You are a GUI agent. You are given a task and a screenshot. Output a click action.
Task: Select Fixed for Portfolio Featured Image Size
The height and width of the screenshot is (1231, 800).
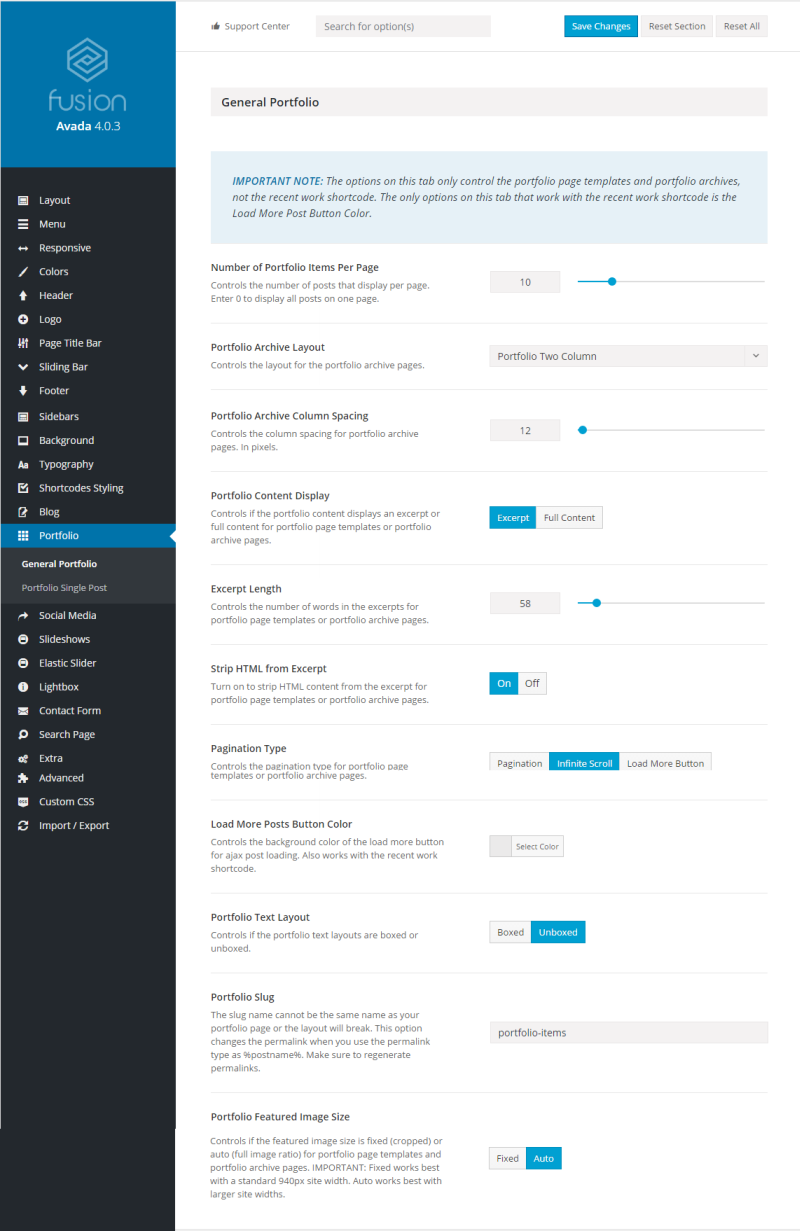tap(507, 1158)
